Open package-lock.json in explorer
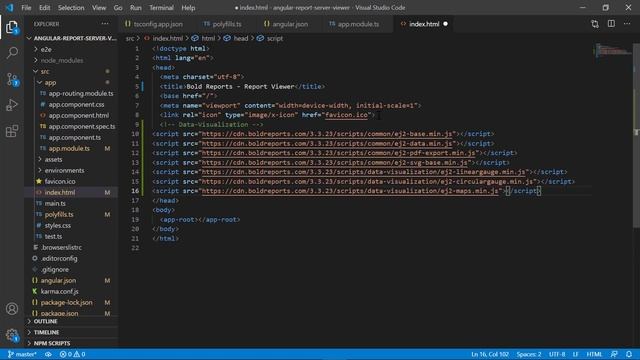Image resolution: width=640 pixels, height=360 pixels. point(67,303)
